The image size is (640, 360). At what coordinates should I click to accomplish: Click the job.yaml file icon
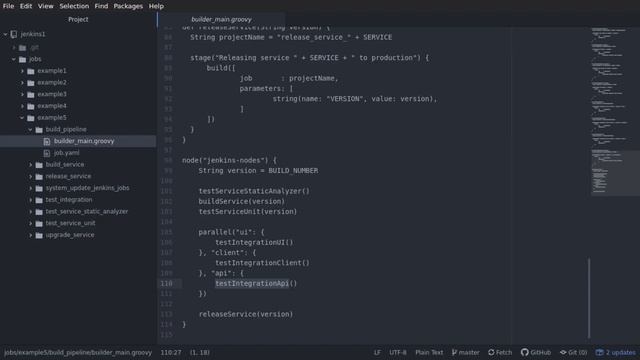click(47, 153)
